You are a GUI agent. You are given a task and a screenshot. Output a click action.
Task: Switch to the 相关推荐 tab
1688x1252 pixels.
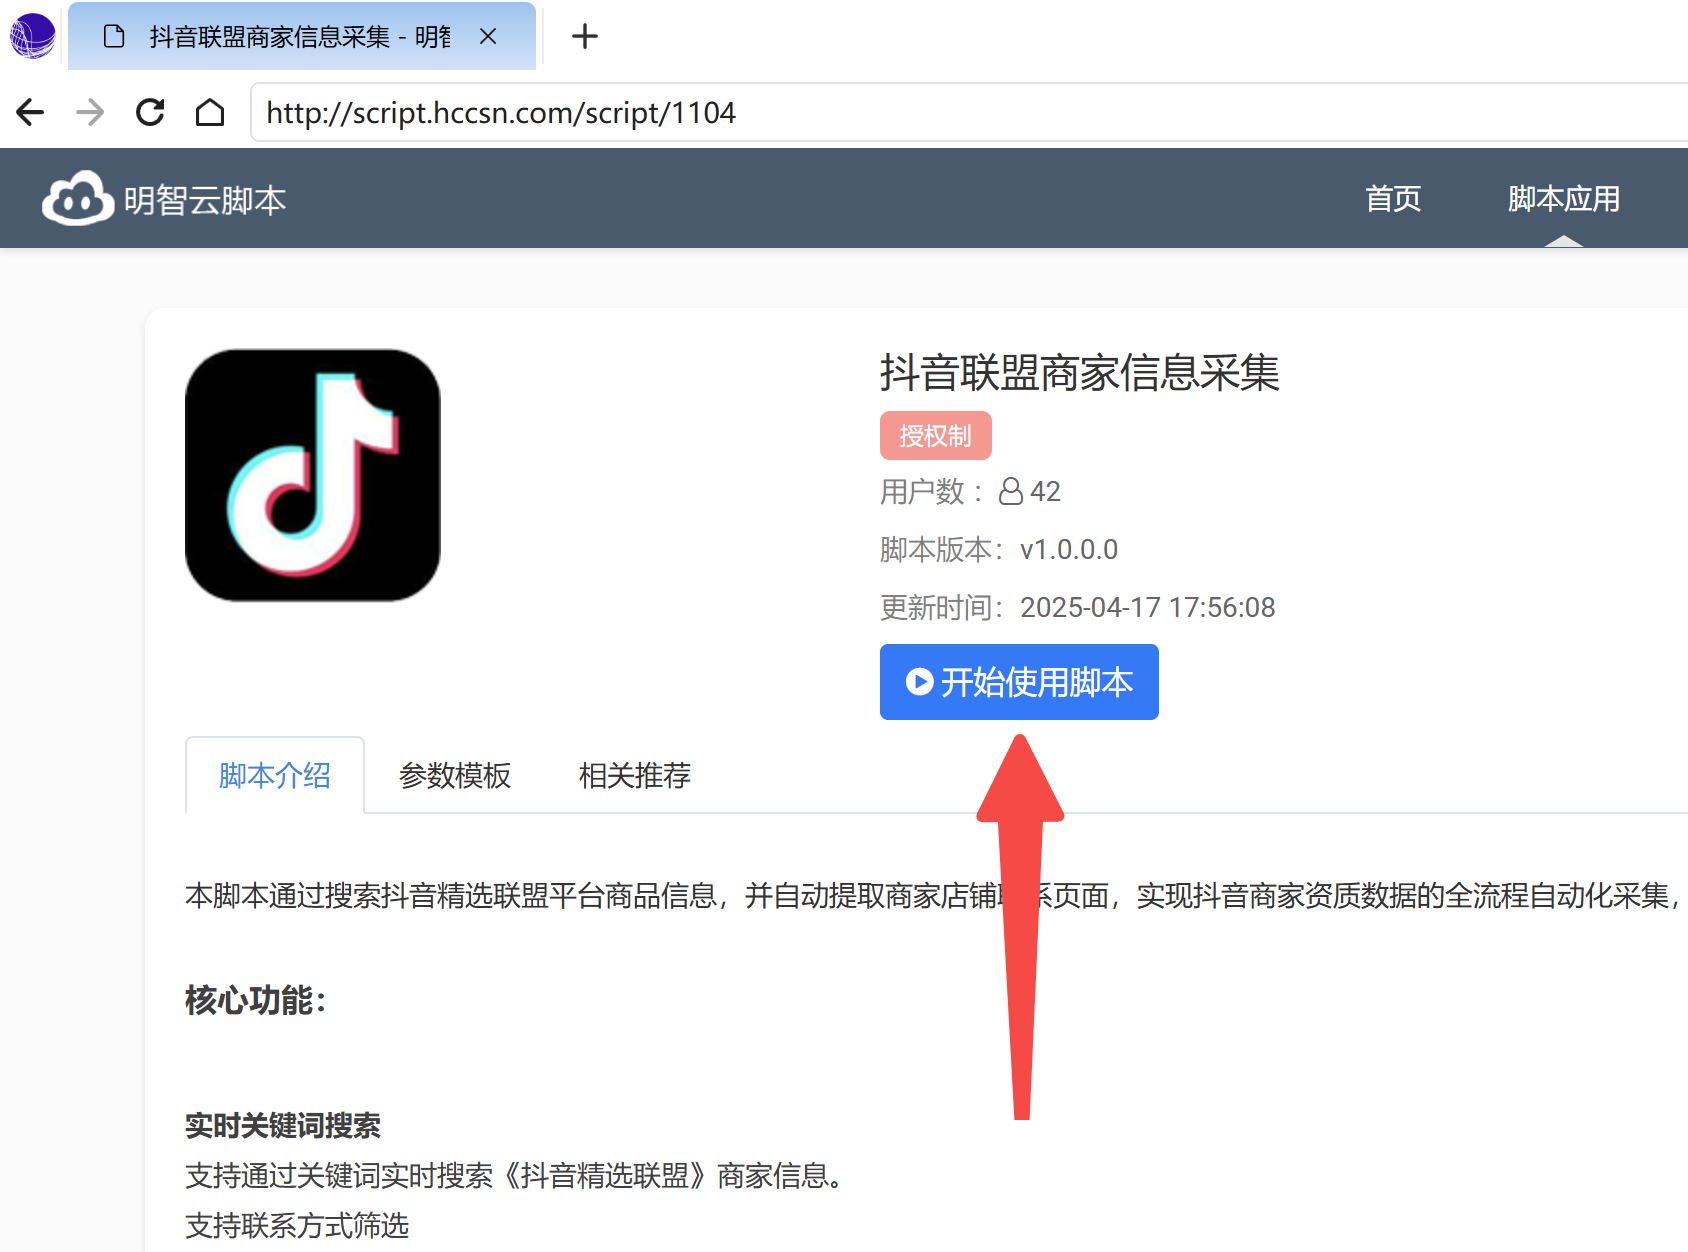[x=635, y=775]
